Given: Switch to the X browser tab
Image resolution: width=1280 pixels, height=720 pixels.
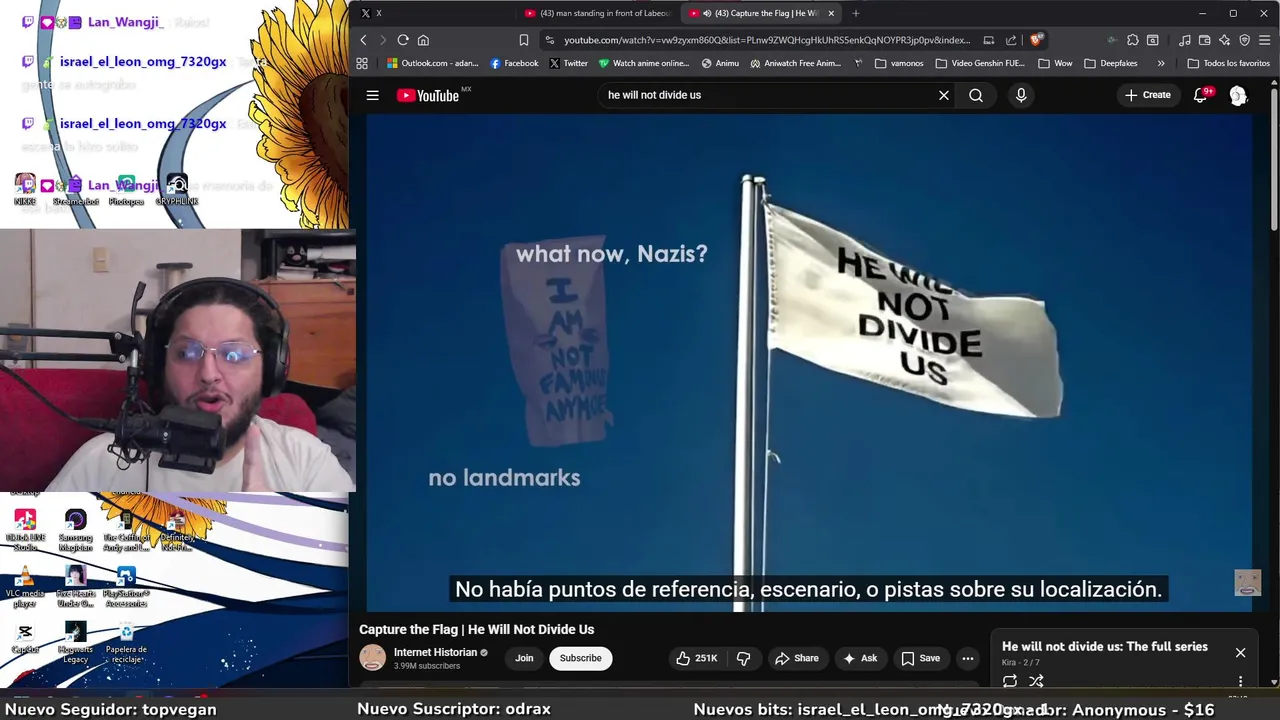Looking at the screenshot, I should 430,13.
